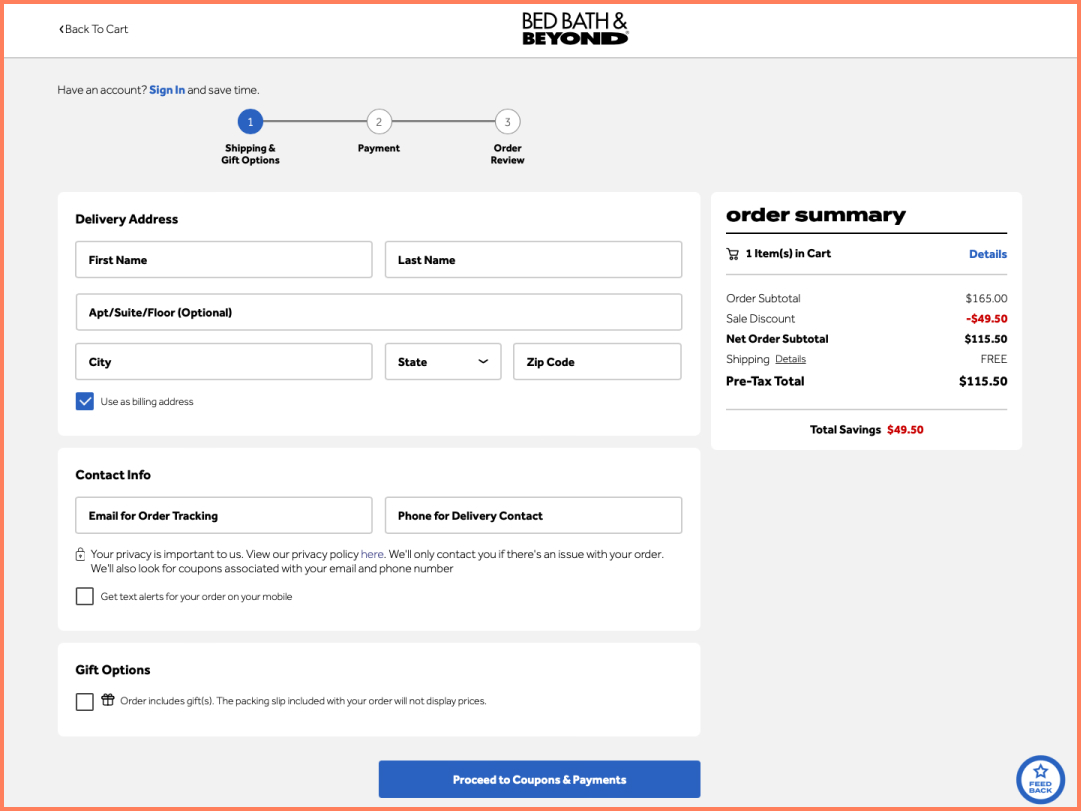1081x811 pixels.
Task: Click the Bed Bath & Beyond logo
Action: tap(574, 29)
